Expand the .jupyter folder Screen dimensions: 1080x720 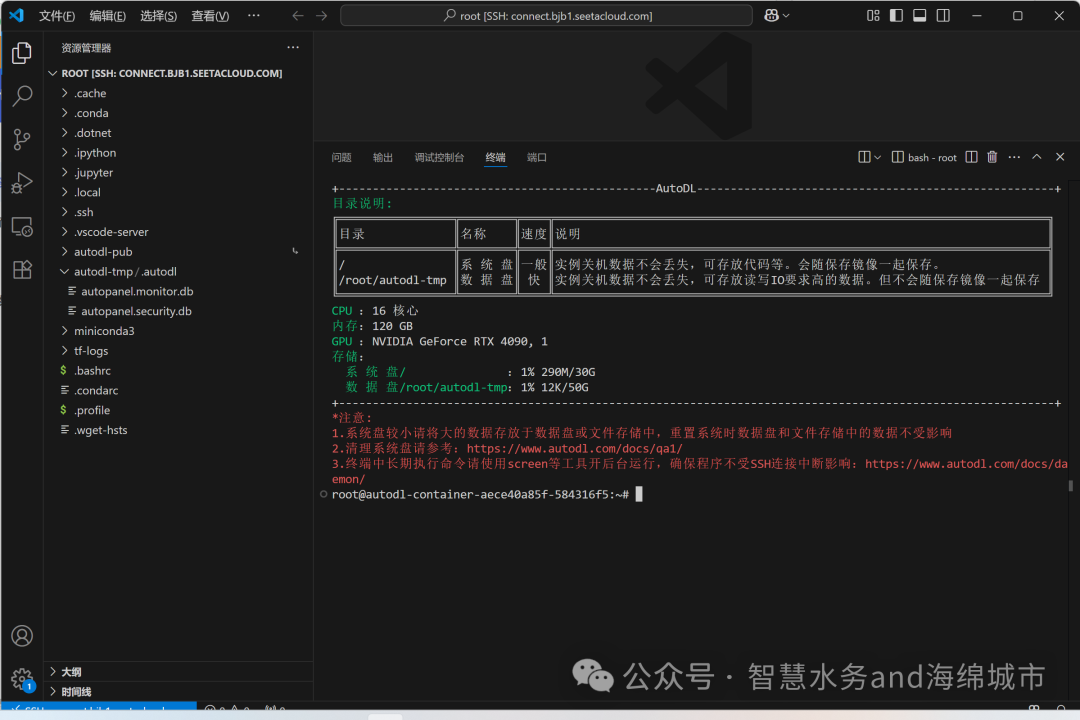point(178,172)
